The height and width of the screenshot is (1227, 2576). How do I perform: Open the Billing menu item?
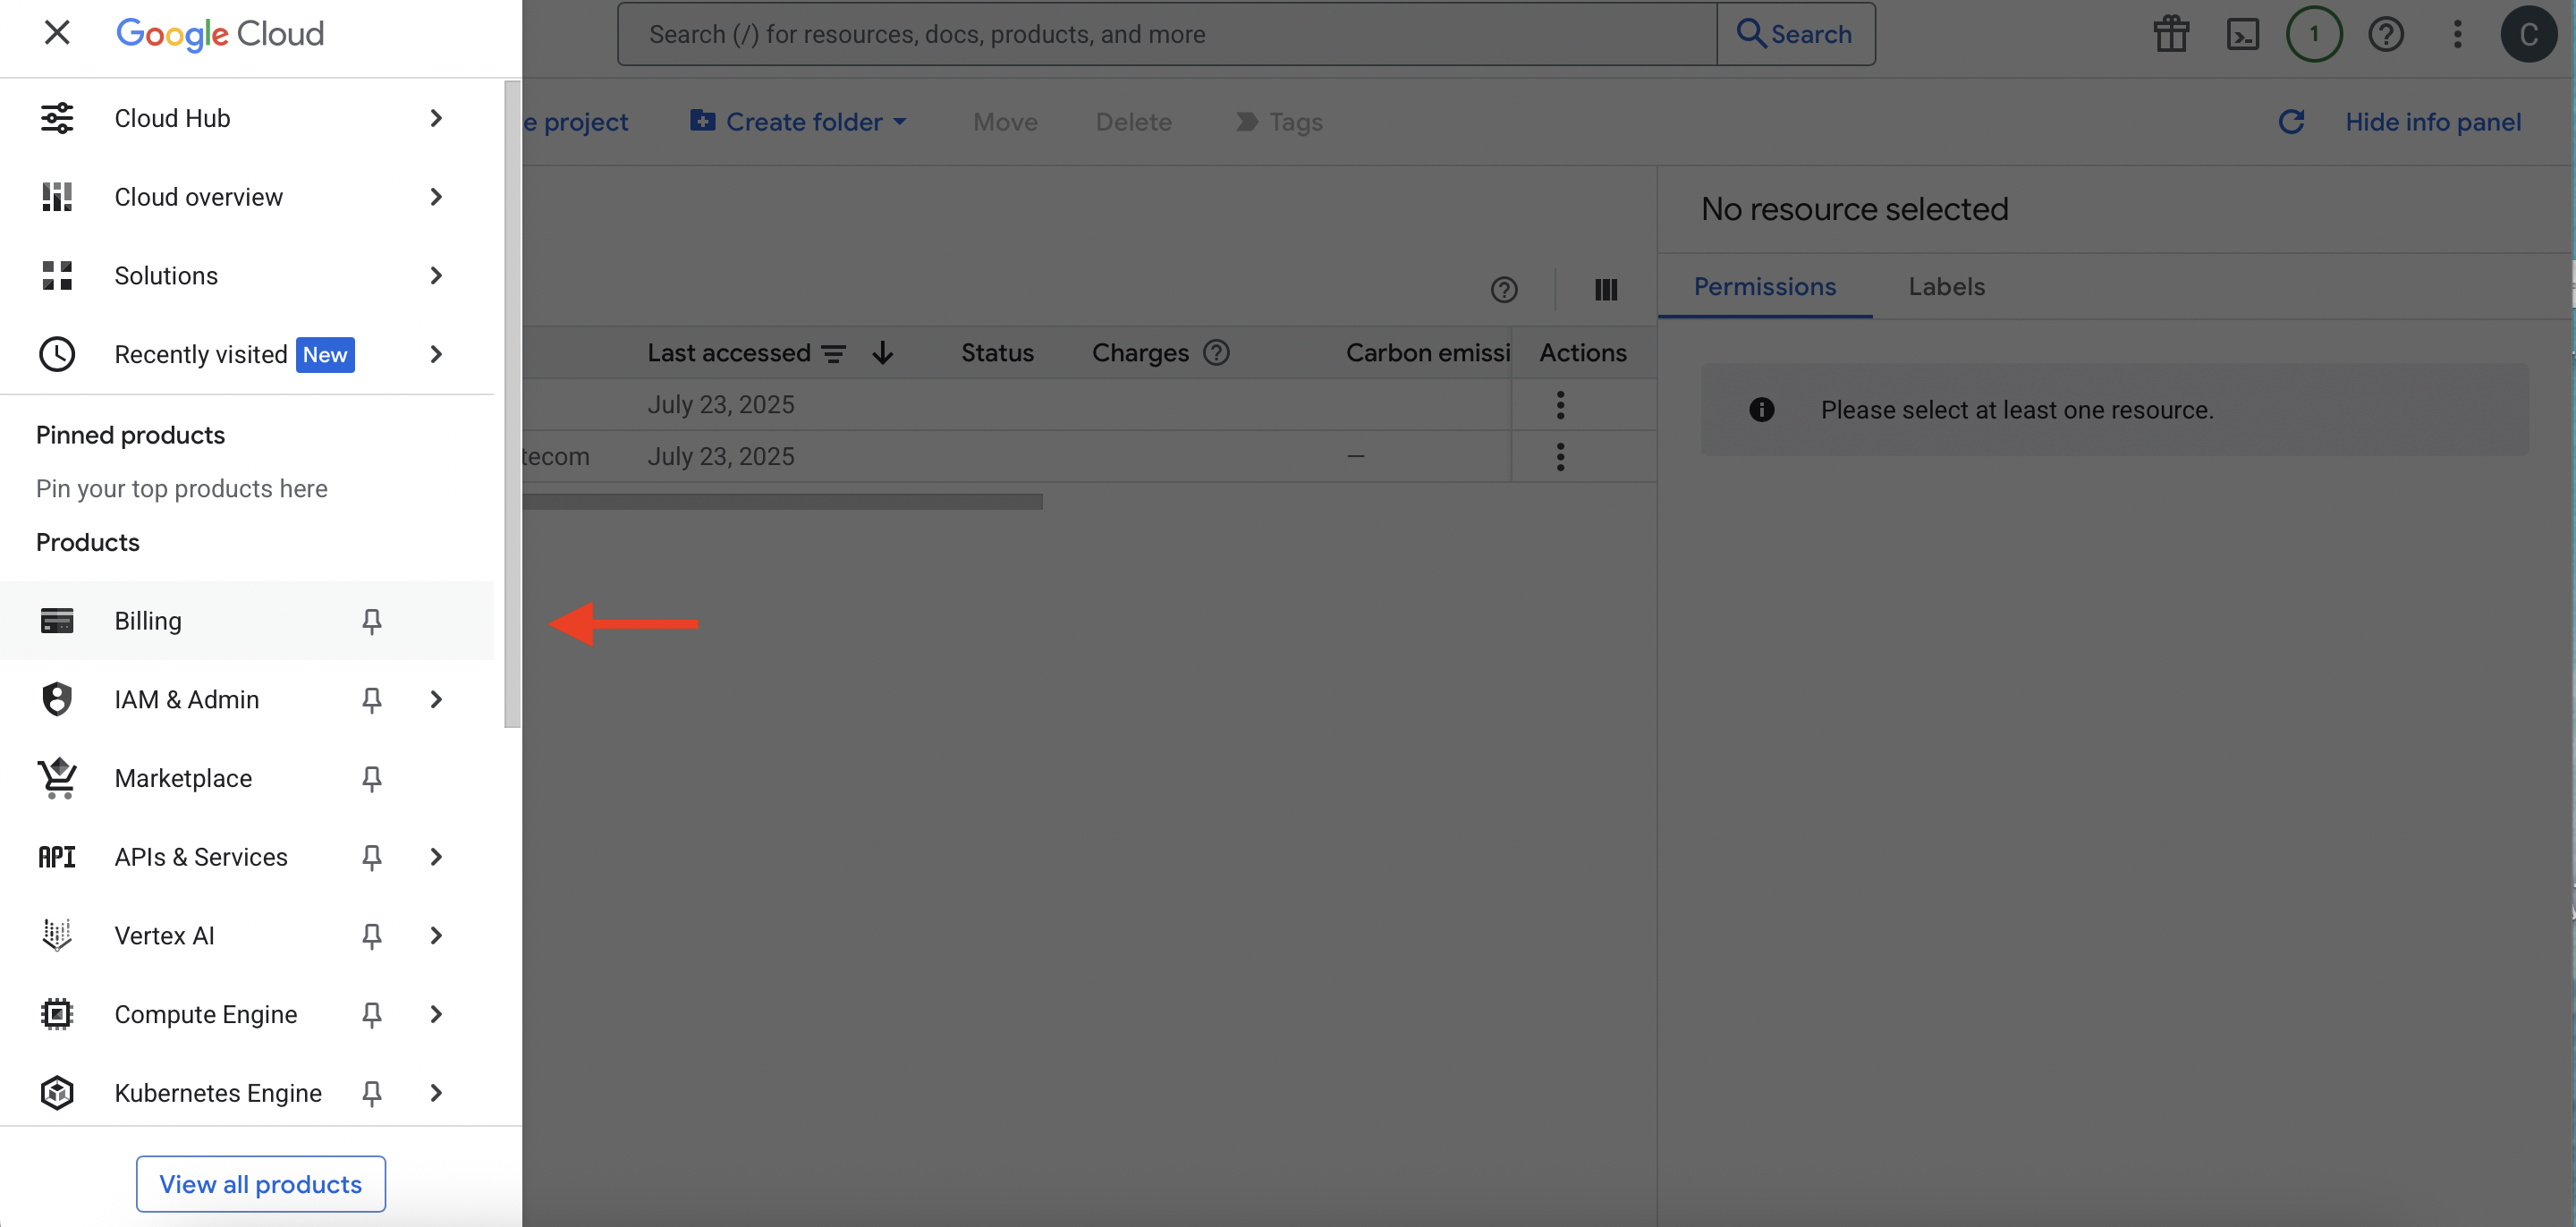pos(247,621)
